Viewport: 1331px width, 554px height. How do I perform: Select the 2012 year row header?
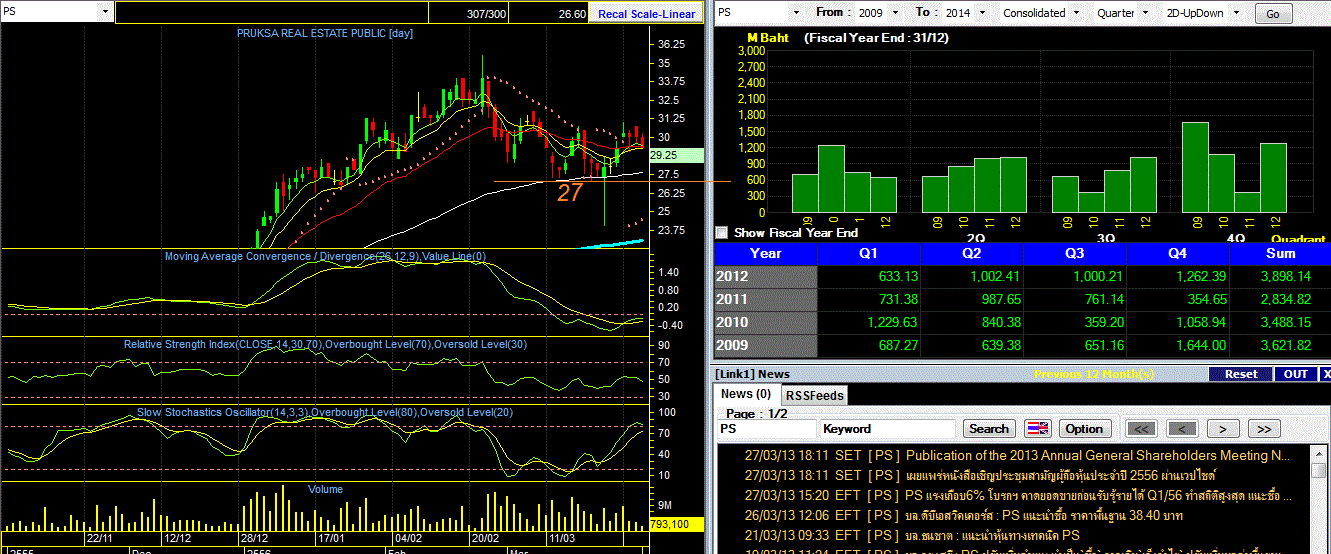coord(765,277)
